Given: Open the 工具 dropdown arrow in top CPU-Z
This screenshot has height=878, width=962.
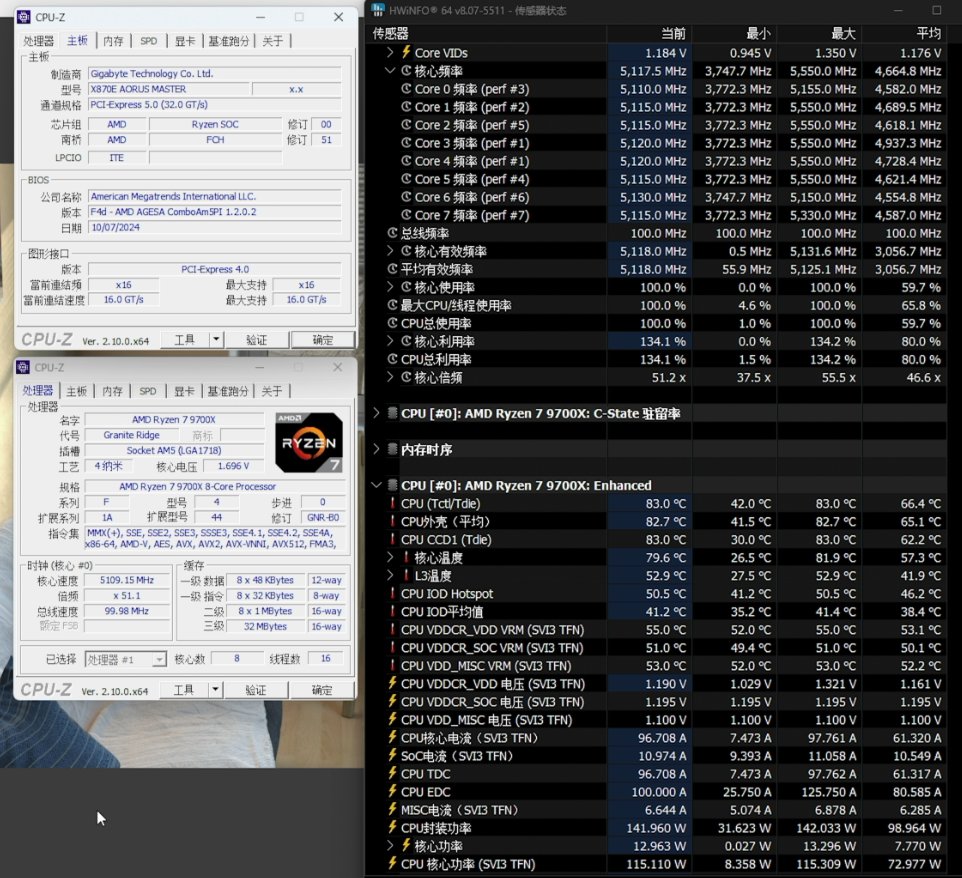Looking at the screenshot, I should pyautogui.click(x=216, y=339).
